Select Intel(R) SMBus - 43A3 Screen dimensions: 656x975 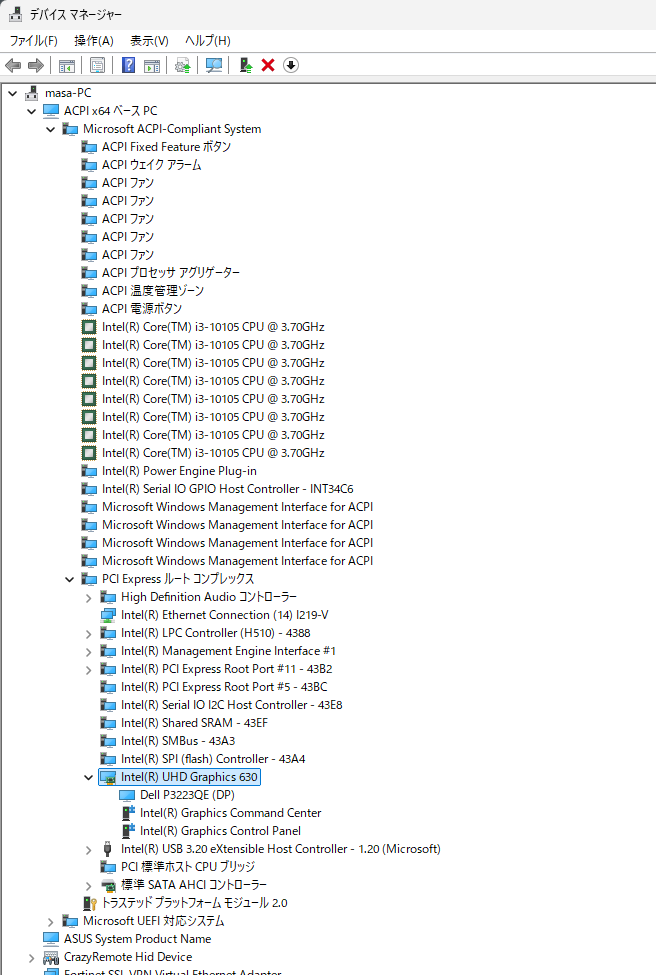178,741
